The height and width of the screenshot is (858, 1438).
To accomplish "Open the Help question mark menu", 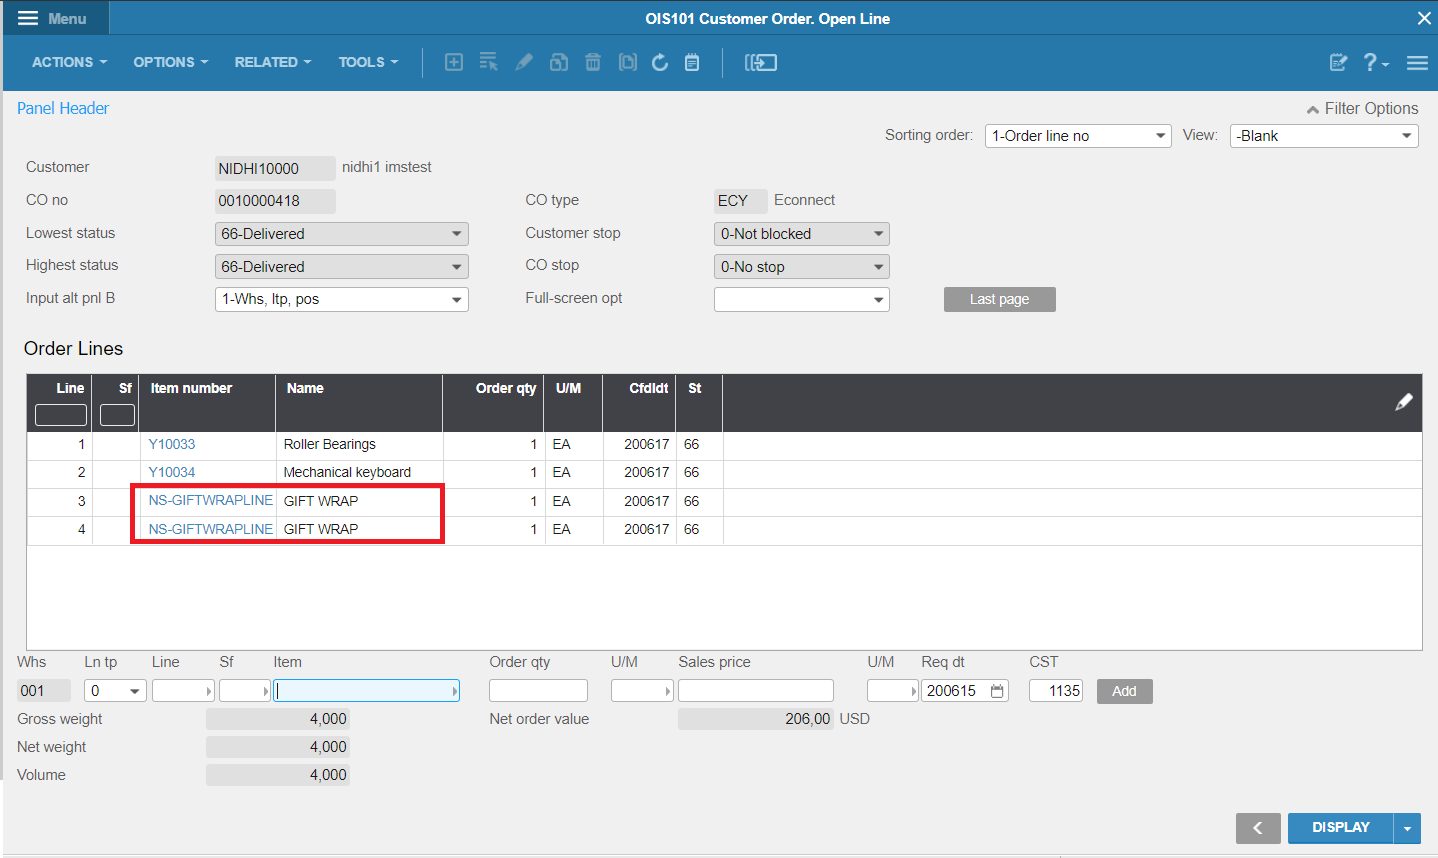I will point(1376,62).
